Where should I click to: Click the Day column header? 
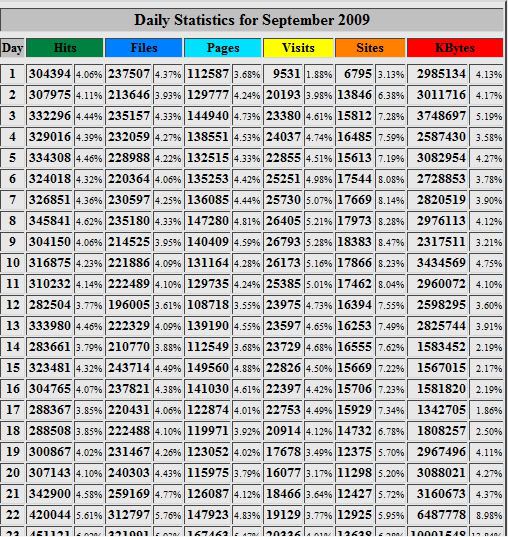click(x=12, y=48)
